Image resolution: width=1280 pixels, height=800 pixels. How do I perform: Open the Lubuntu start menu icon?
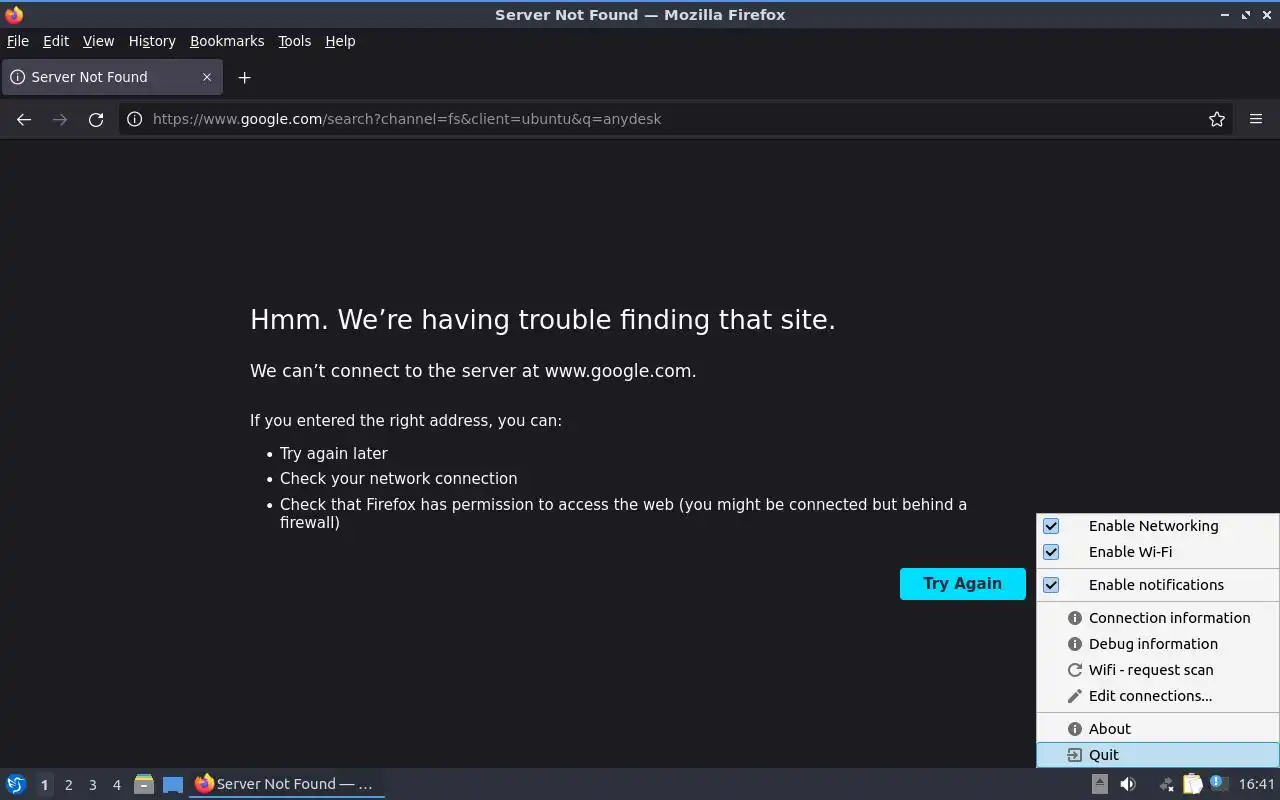[x=16, y=784]
